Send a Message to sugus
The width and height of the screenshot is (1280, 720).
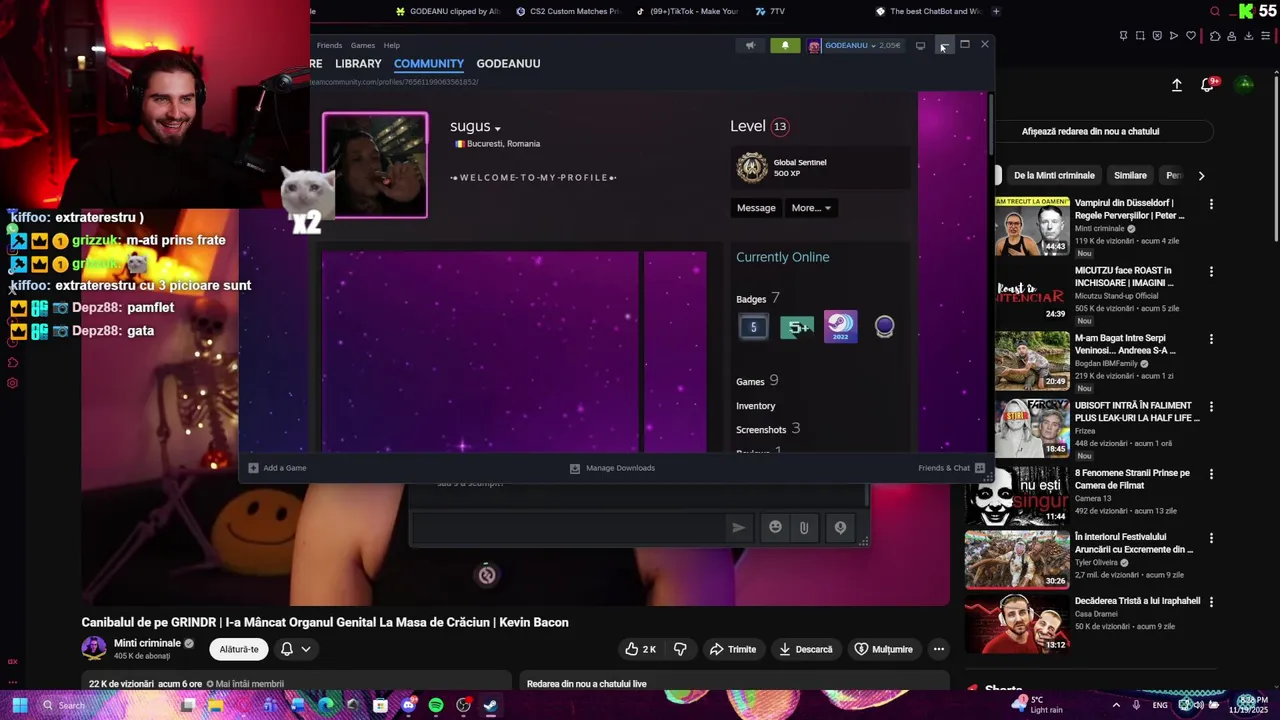tap(756, 208)
